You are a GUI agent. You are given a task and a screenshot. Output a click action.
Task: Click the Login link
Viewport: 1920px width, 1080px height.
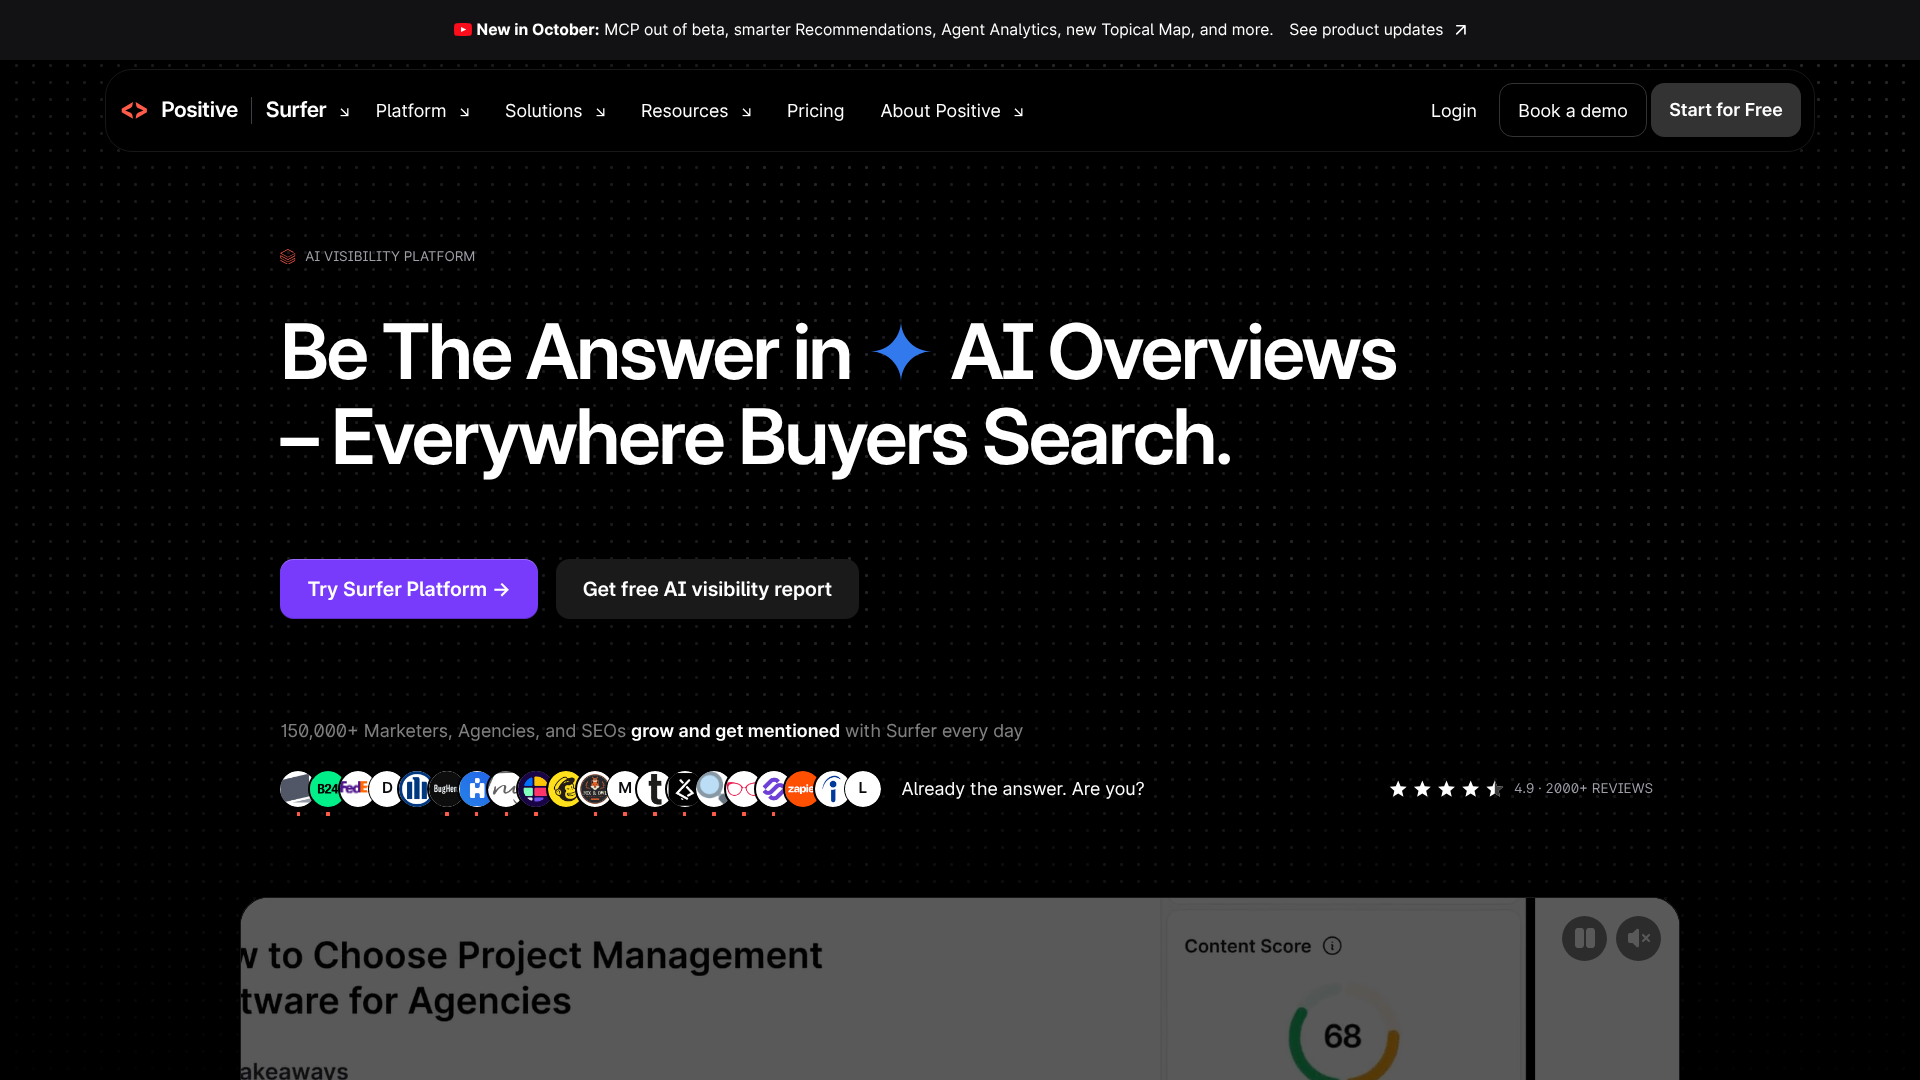point(1453,111)
